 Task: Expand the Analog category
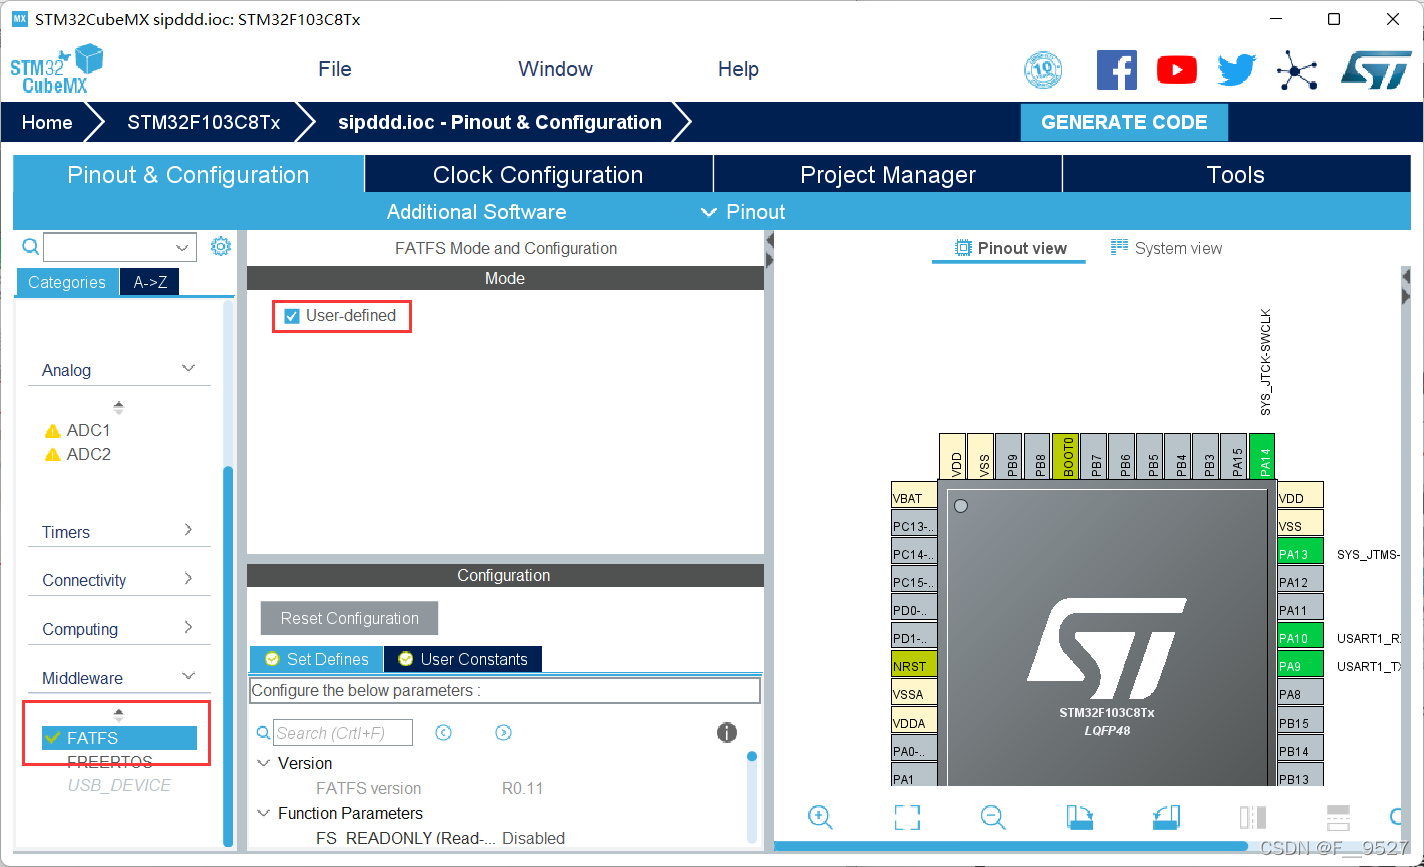click(x=188, y=369)
